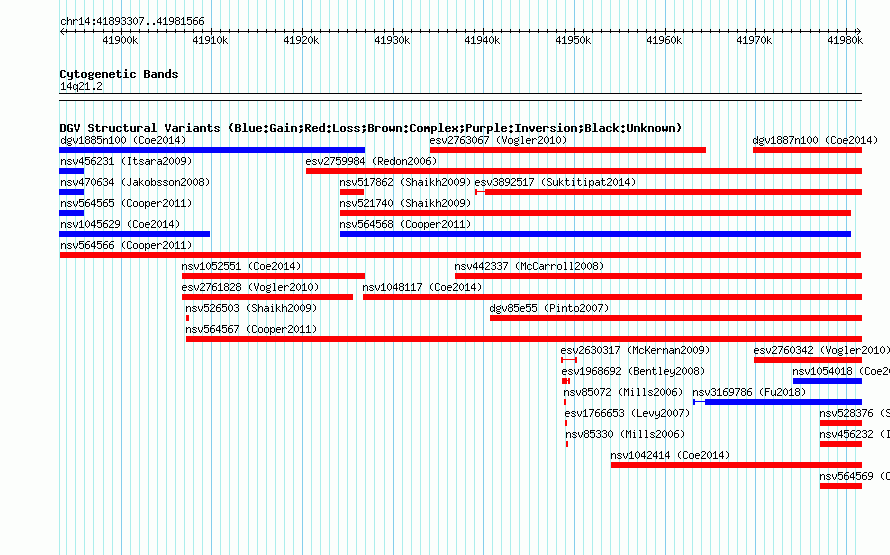Click the blue gain bar under nsv564568
Screen dimensions: 890x555
(595, 234)
